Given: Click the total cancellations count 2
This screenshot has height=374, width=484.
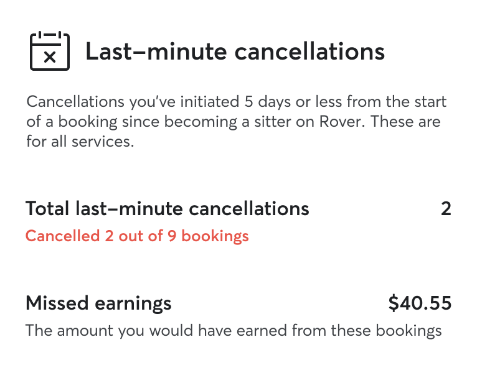Looking at the screenshot, I should [x=446, y=209].
